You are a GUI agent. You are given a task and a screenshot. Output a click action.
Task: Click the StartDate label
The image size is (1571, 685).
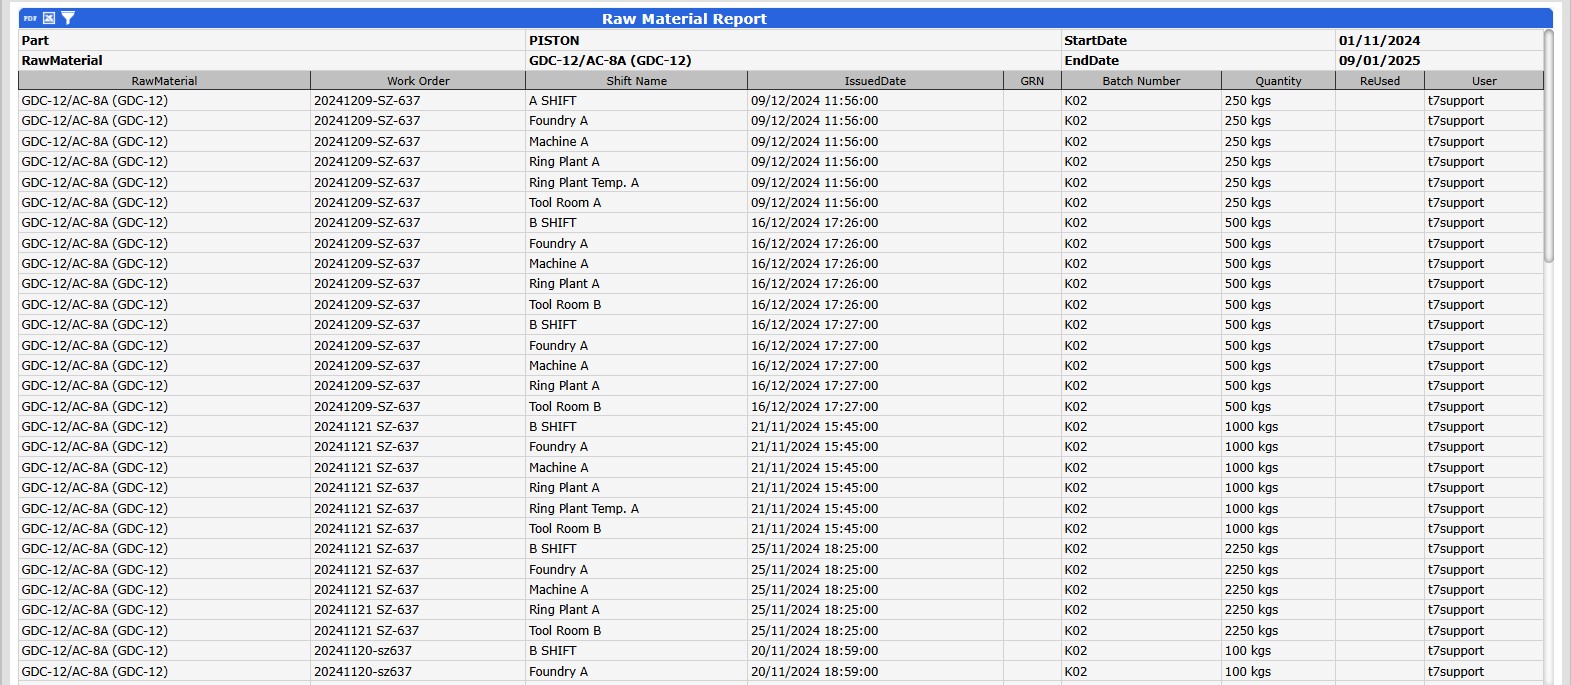(x=1095, y=41)
